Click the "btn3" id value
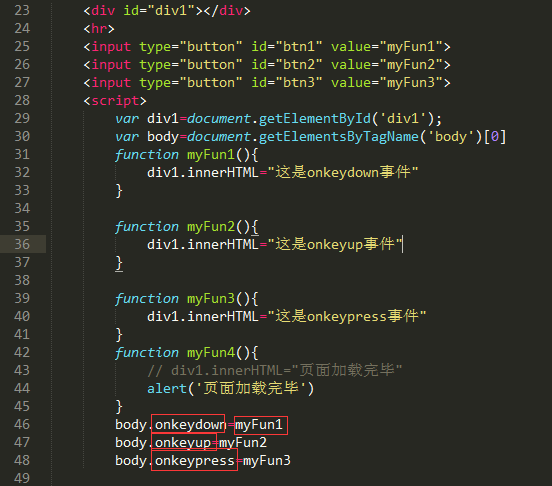This screenshot has height=486, width=552. pyautogui.click(x=299, y=82)
